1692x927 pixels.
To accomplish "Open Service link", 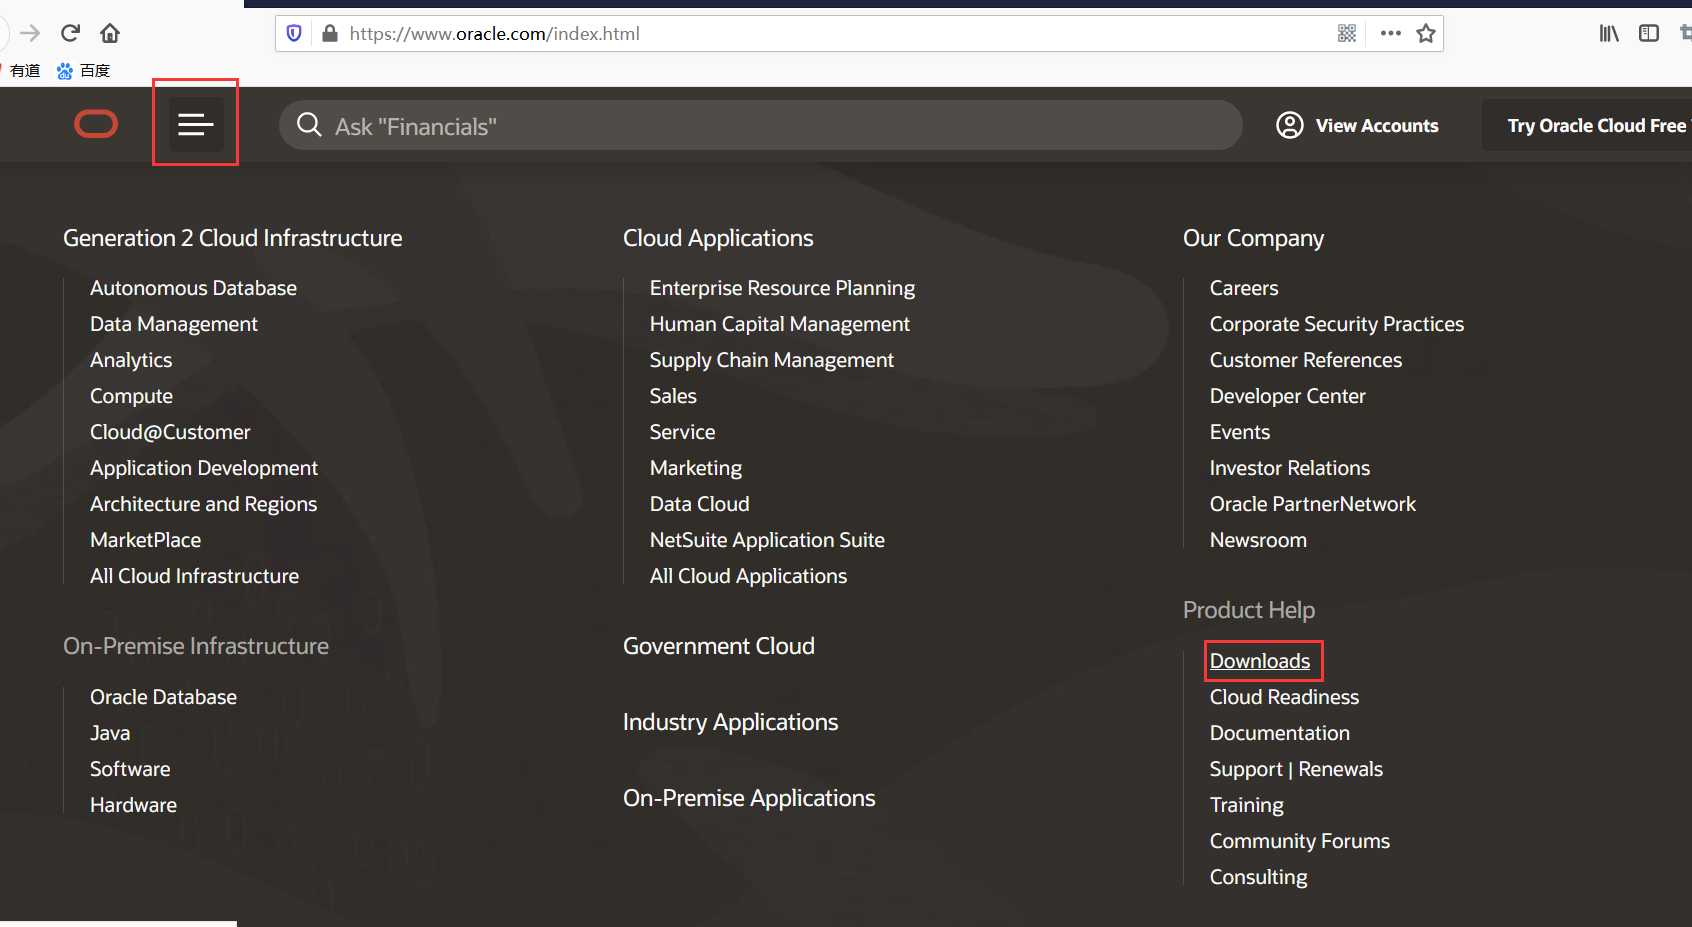I will click(x=682, y=432).
